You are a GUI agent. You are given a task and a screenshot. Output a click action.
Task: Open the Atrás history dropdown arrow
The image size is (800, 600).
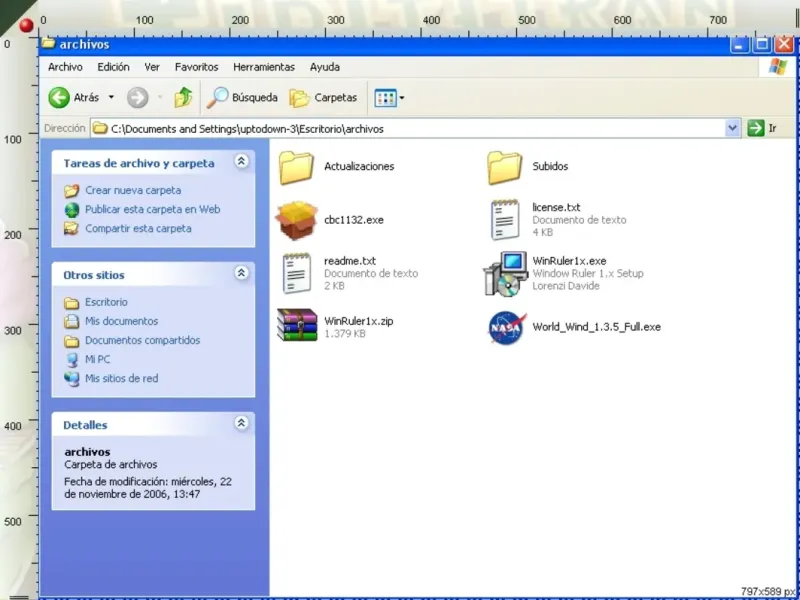111,98
